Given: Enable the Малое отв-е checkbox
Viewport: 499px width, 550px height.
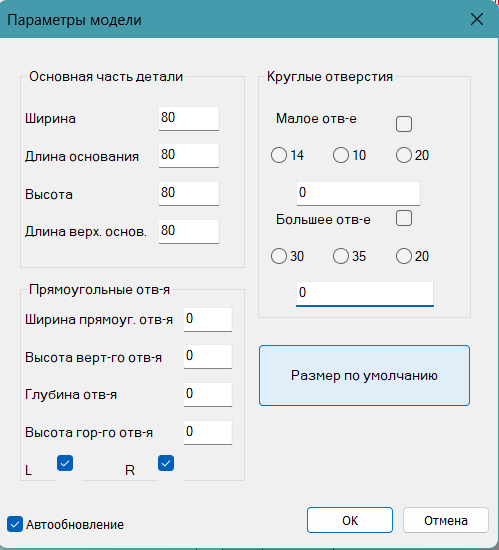Looking at the screenshot, I should click(404, 124).
